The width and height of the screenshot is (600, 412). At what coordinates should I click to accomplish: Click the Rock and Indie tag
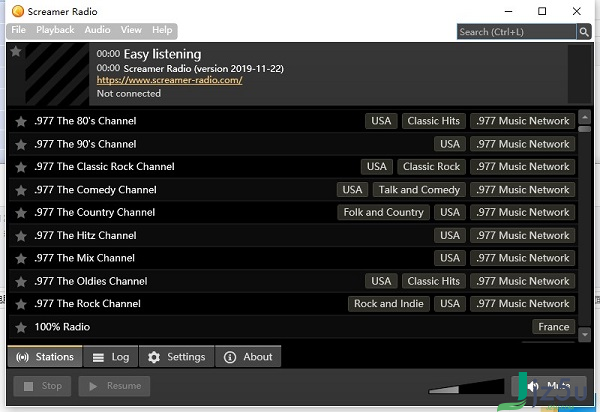click(389, 304)
